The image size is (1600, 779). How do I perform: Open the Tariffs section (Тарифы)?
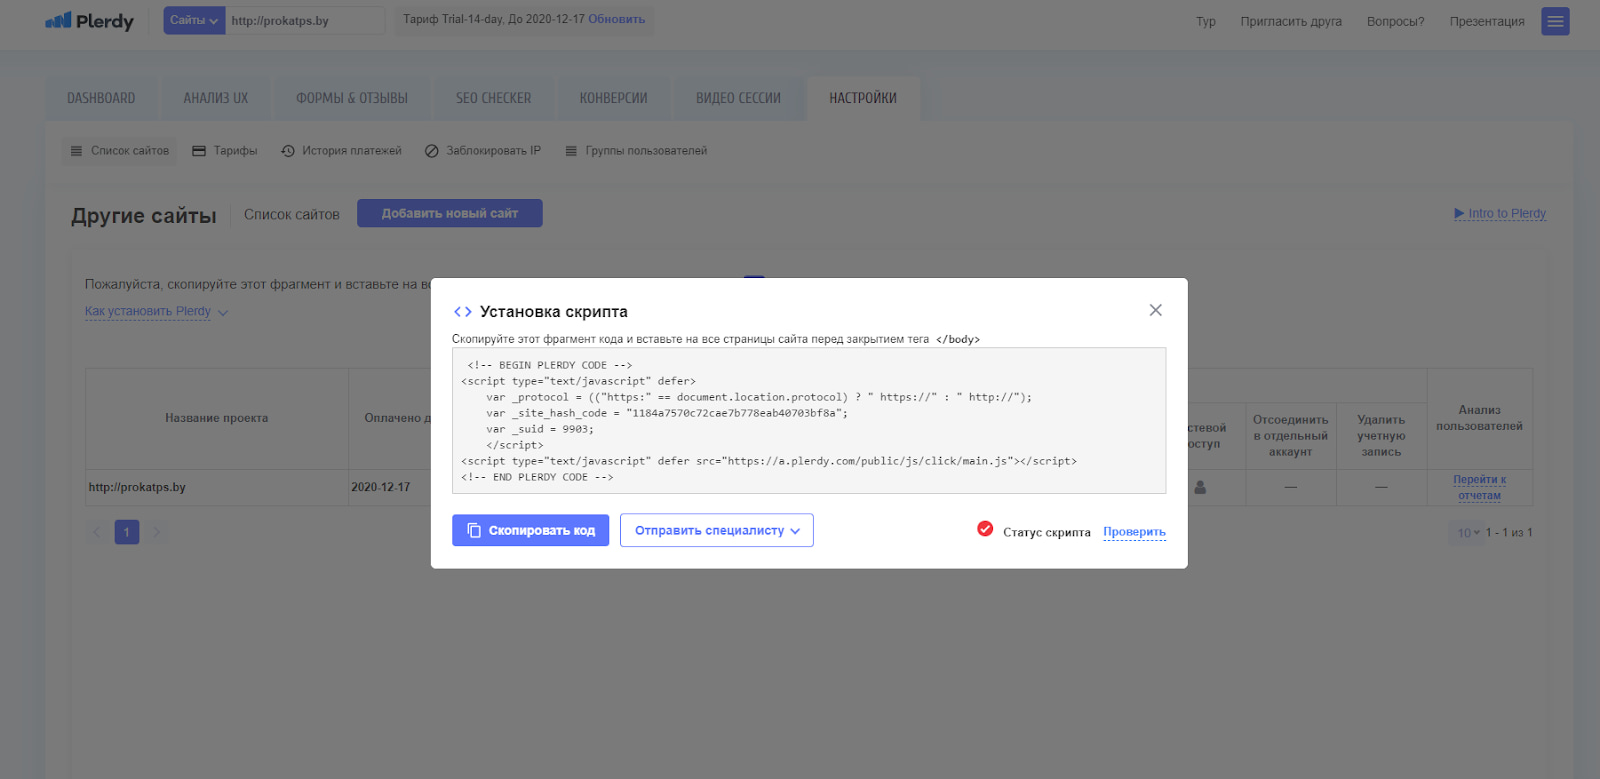[x=225, y=151]
